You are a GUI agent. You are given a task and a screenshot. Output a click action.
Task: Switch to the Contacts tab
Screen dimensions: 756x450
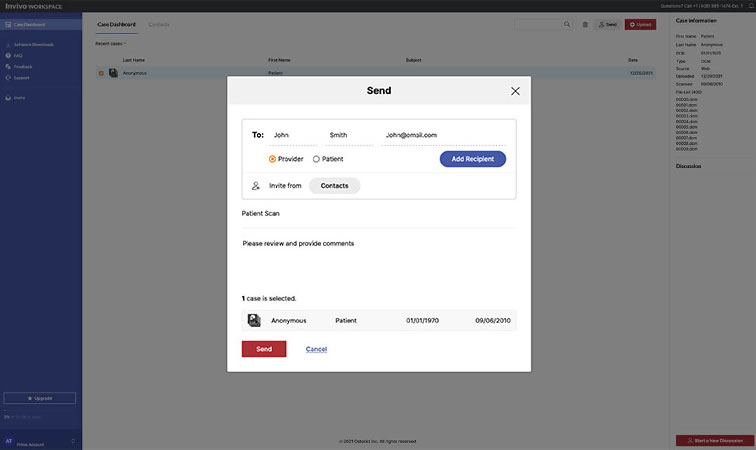[x=159, y=23]
